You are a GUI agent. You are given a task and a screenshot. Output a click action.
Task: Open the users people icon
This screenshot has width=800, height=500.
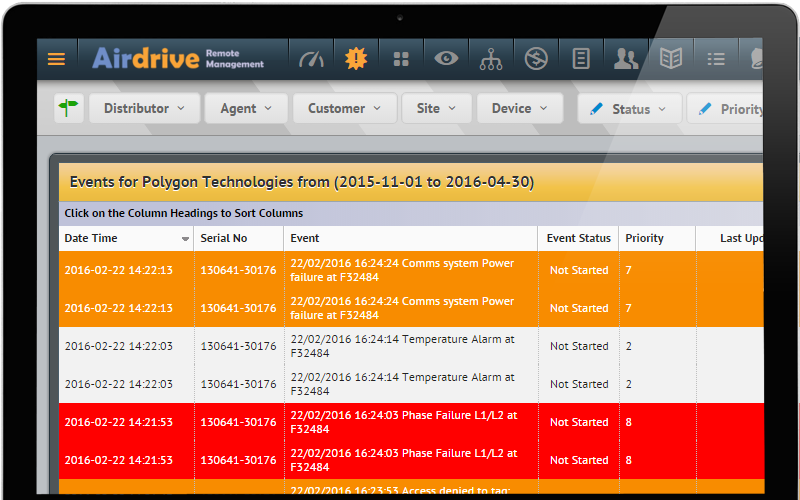[626, 59]
